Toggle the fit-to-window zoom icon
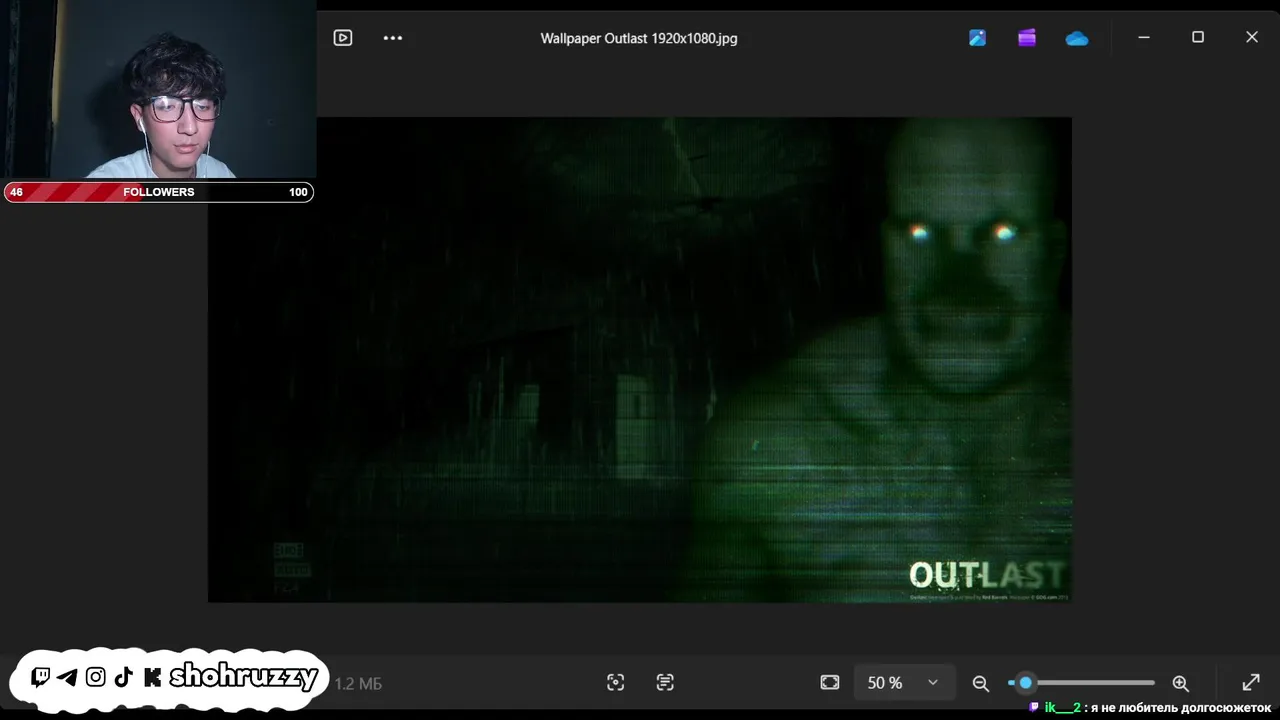1280x720 pixels. pos(830,682)
